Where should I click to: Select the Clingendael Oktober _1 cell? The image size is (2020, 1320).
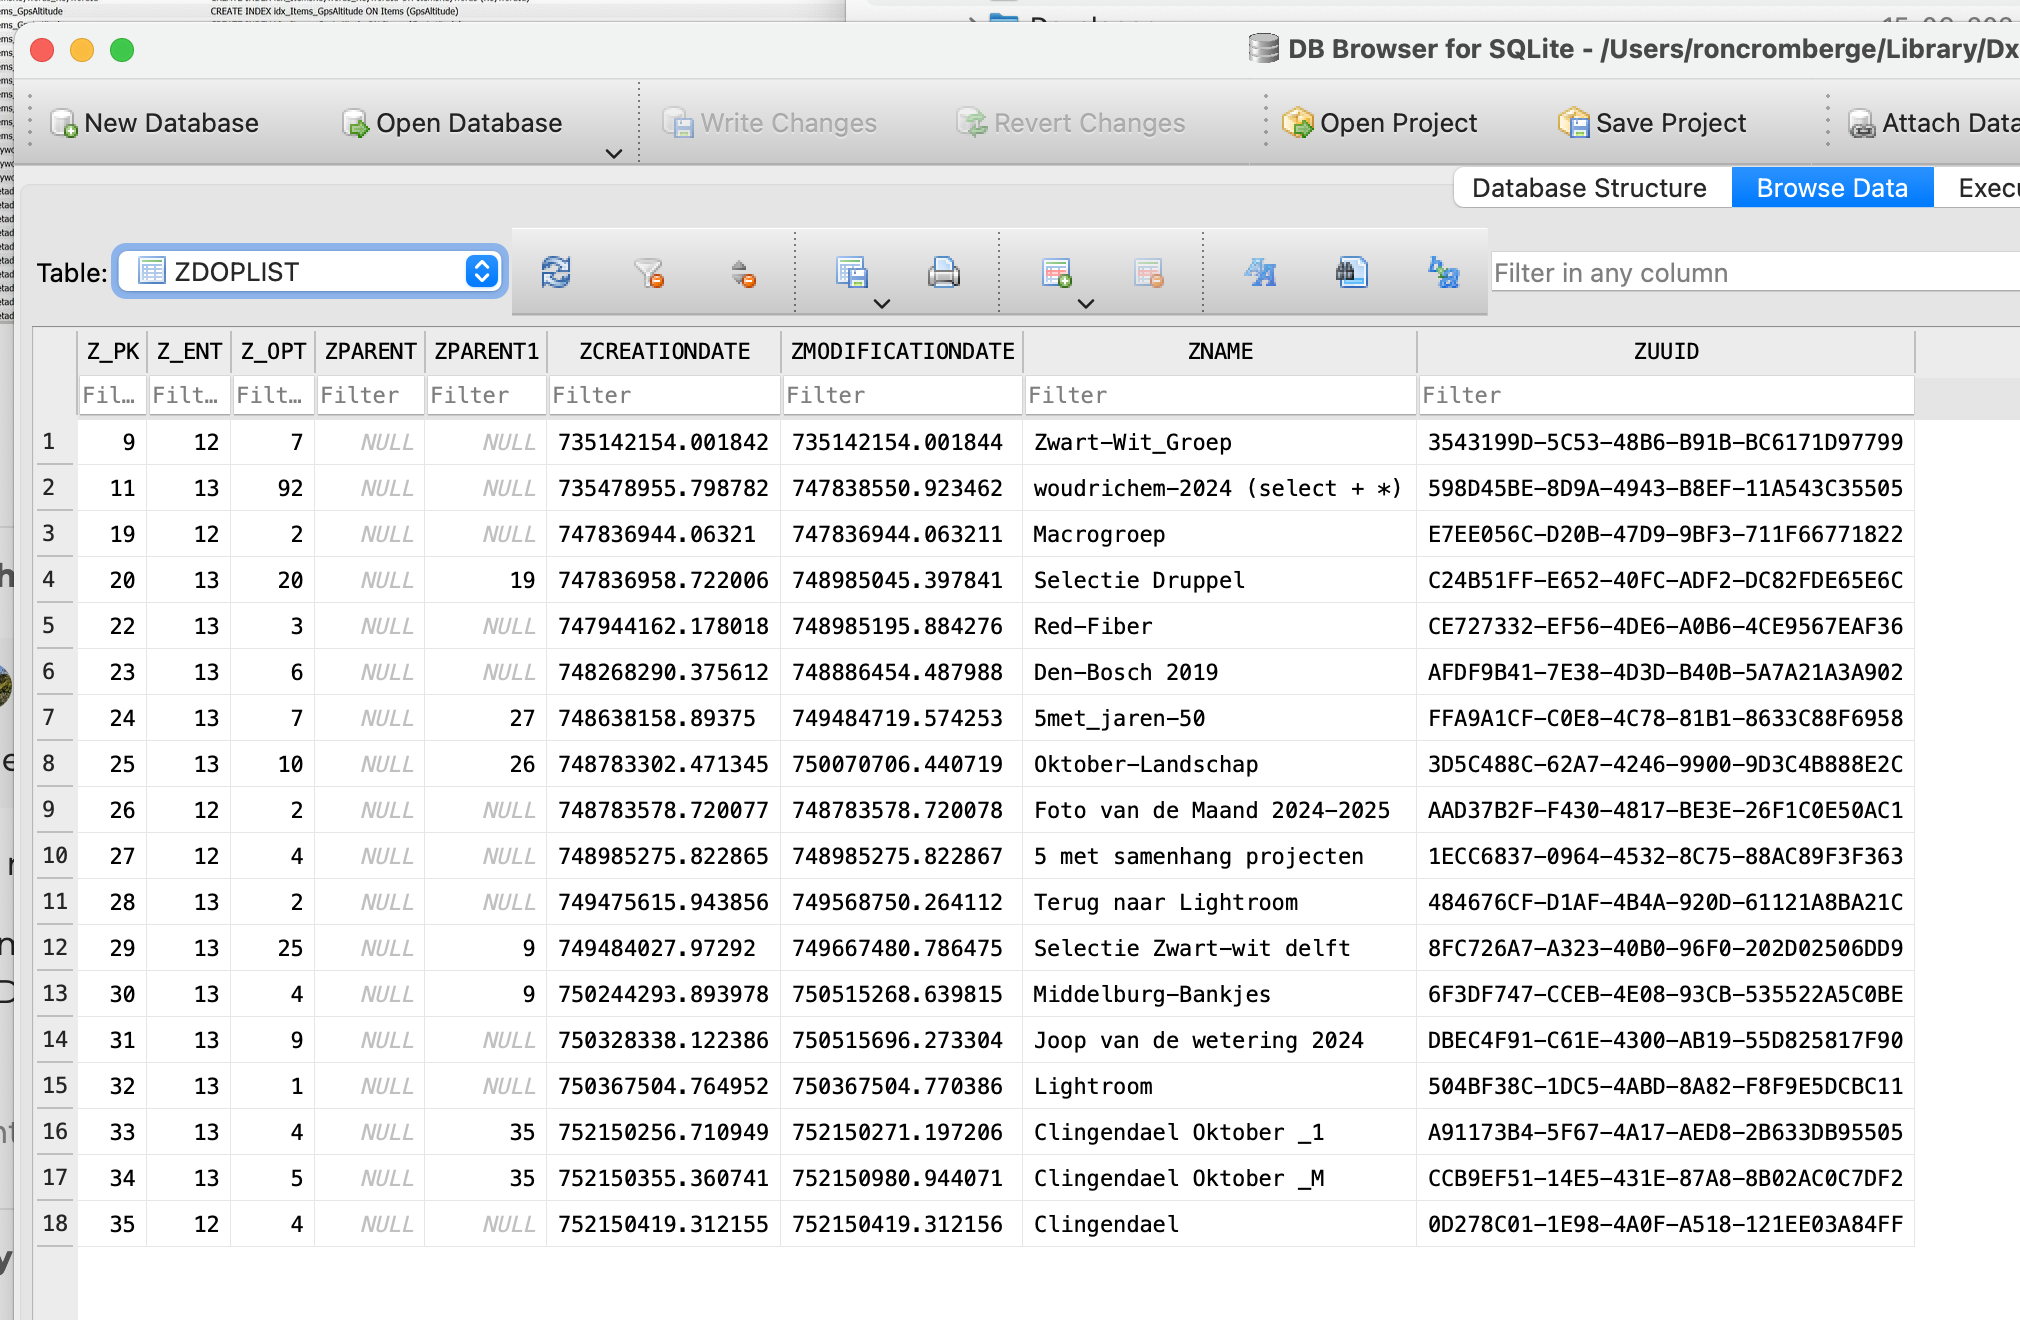[x=1220, y=1132]
